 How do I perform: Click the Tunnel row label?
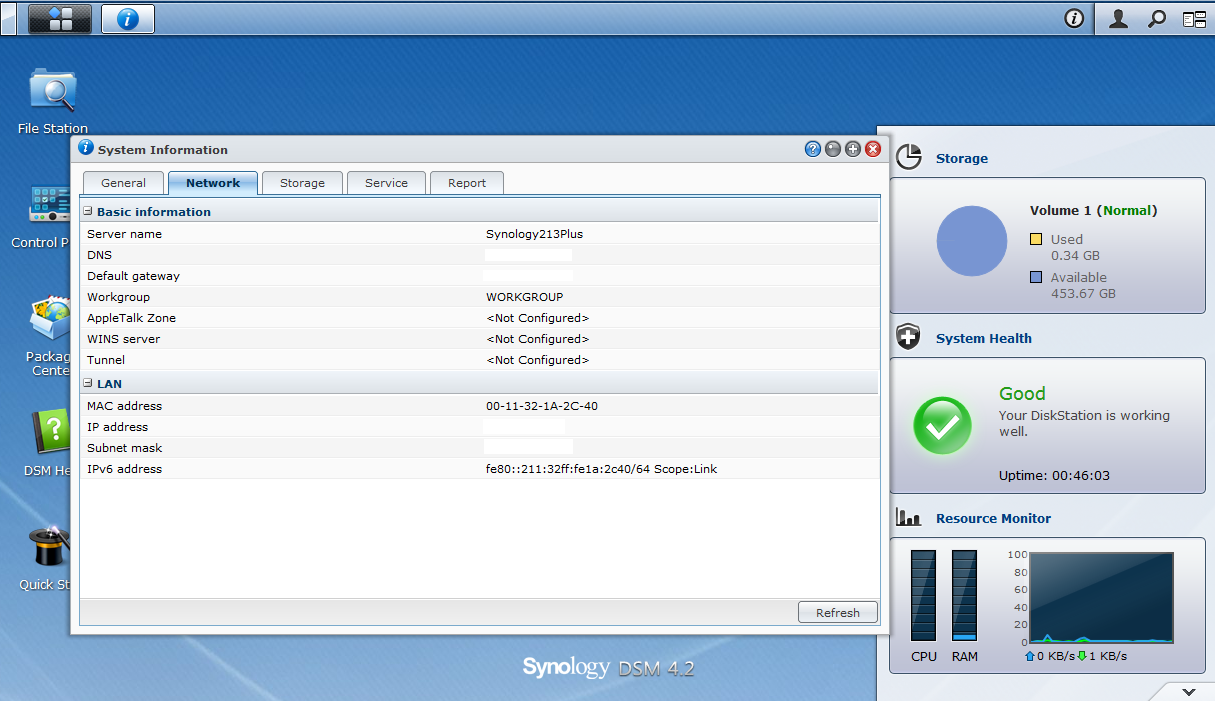tap(106, 360)
